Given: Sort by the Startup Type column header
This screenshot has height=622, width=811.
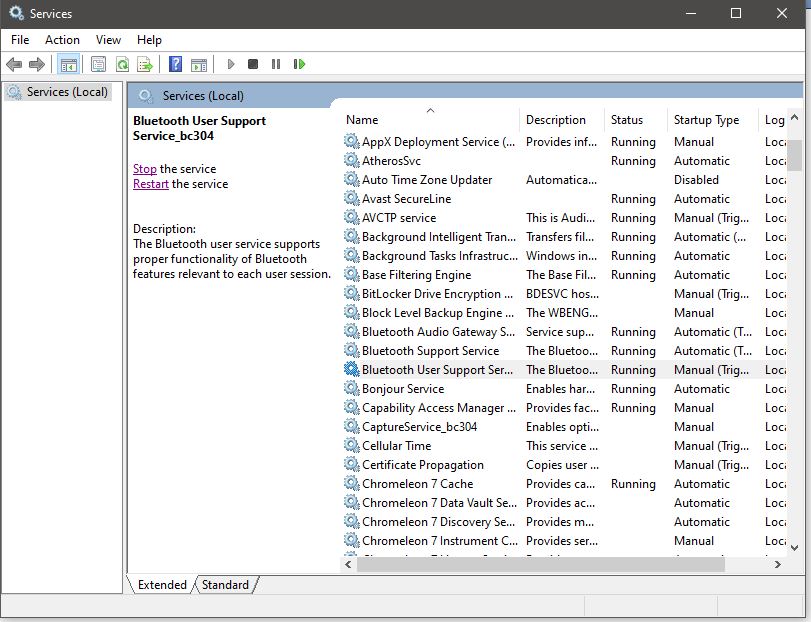Looking at the screenshot, I should pos(713,119).
